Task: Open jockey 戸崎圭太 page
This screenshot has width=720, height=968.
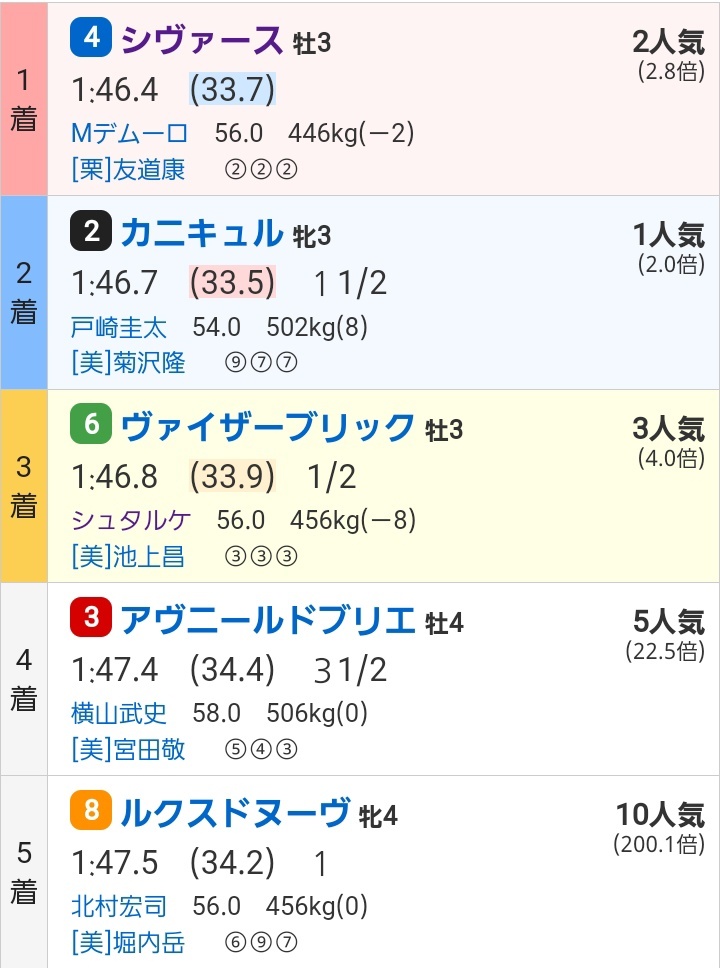Action: 119,327
